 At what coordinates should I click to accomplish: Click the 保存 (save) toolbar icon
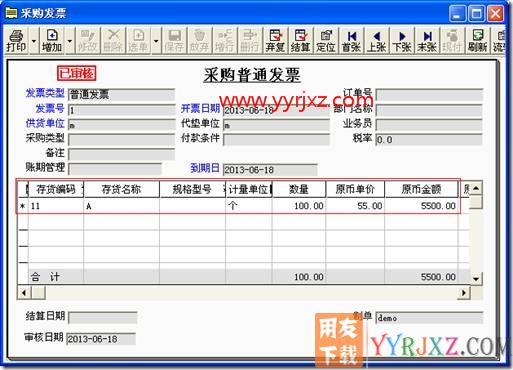[x=174, y=40]
